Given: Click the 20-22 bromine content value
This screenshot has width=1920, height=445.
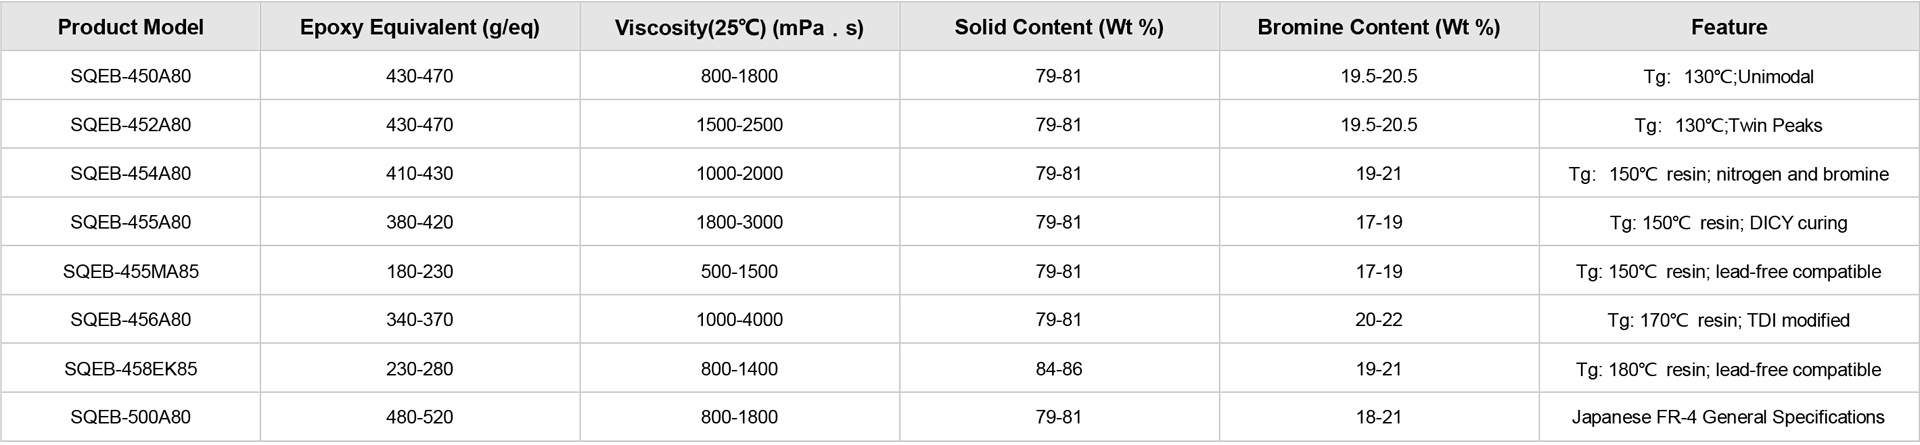Looking at the screenshot, I should click(1378, 320).
